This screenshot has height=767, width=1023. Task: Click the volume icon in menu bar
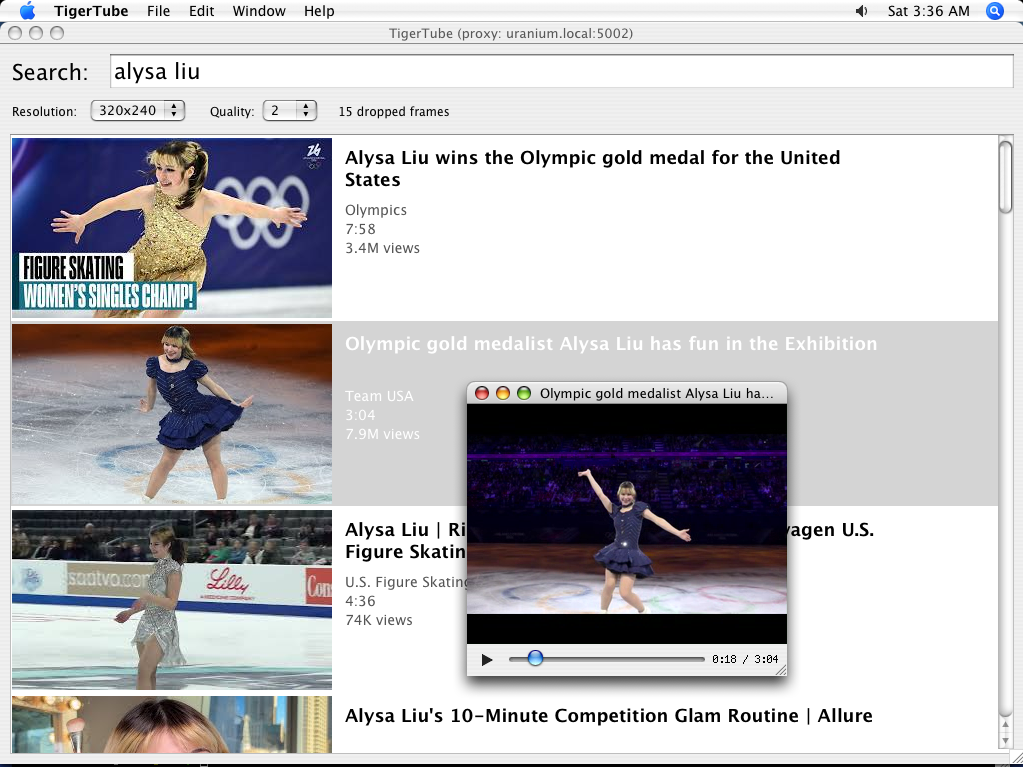(x=861, y=11)
